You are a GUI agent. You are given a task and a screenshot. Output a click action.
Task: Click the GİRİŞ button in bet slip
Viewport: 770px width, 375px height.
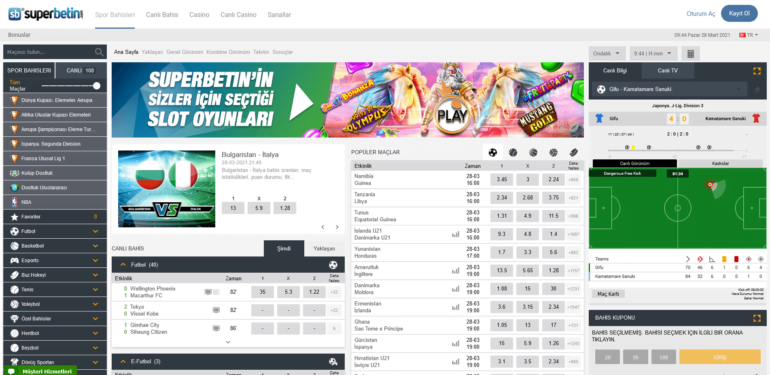tap(720, 357)
